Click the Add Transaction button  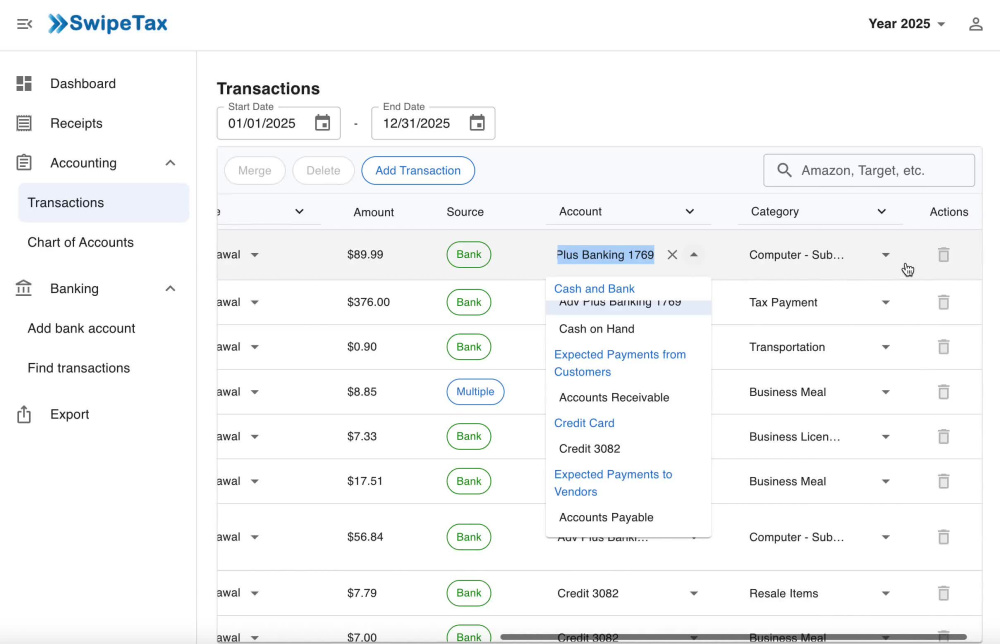tap(418, 171)
